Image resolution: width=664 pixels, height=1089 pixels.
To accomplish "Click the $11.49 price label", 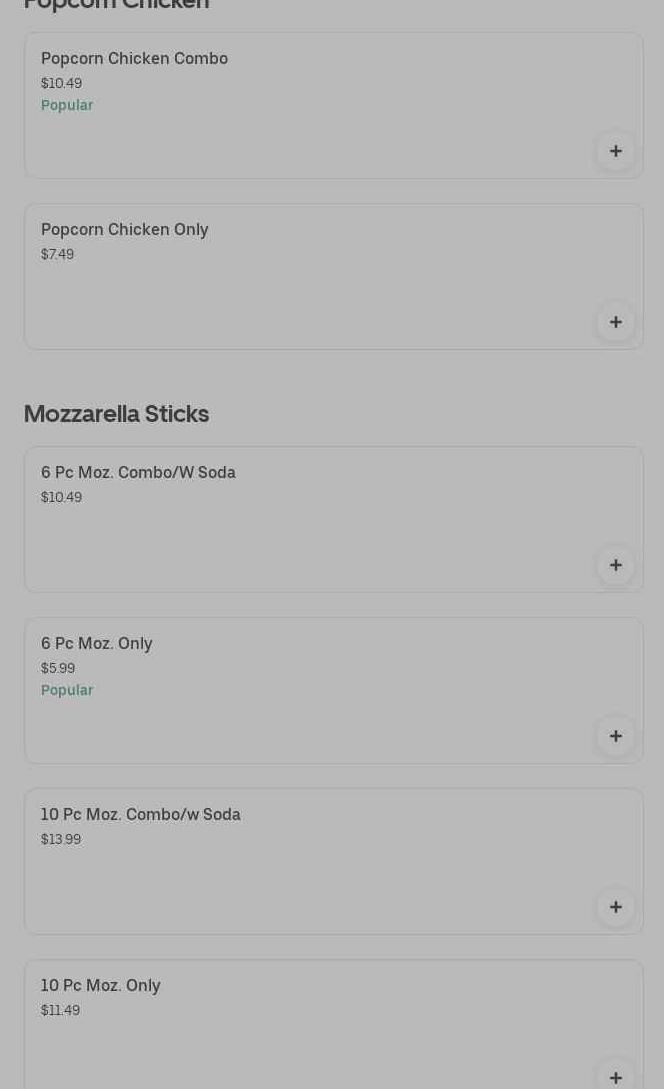I will coord(60,1010).
